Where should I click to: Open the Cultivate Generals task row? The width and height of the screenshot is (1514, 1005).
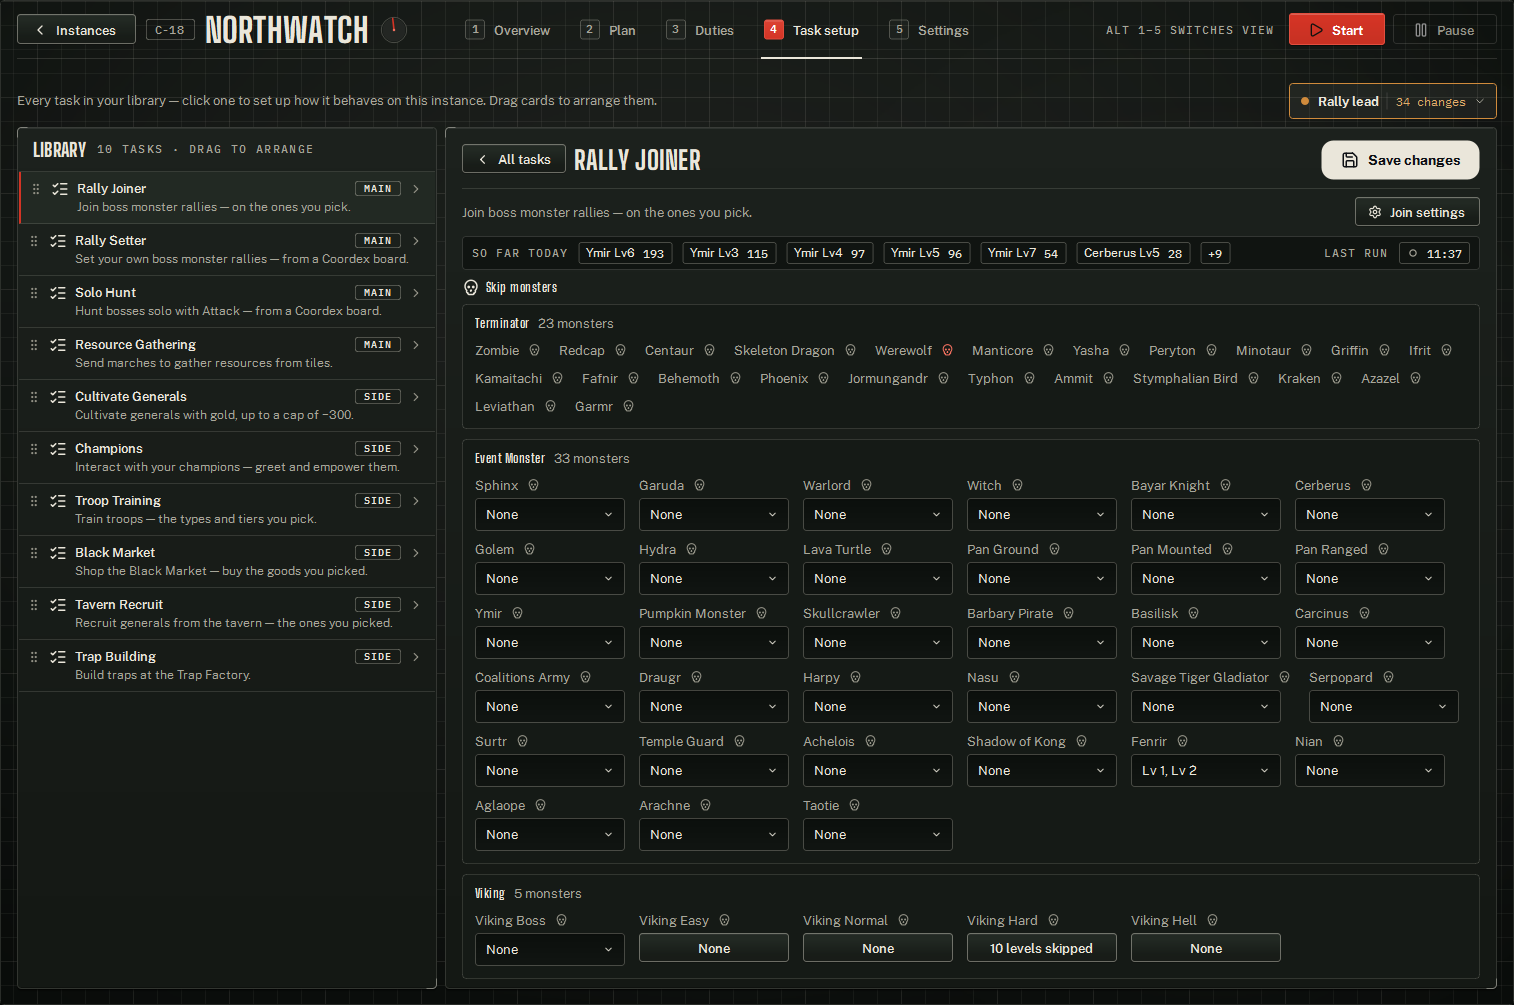coord(227,406)
